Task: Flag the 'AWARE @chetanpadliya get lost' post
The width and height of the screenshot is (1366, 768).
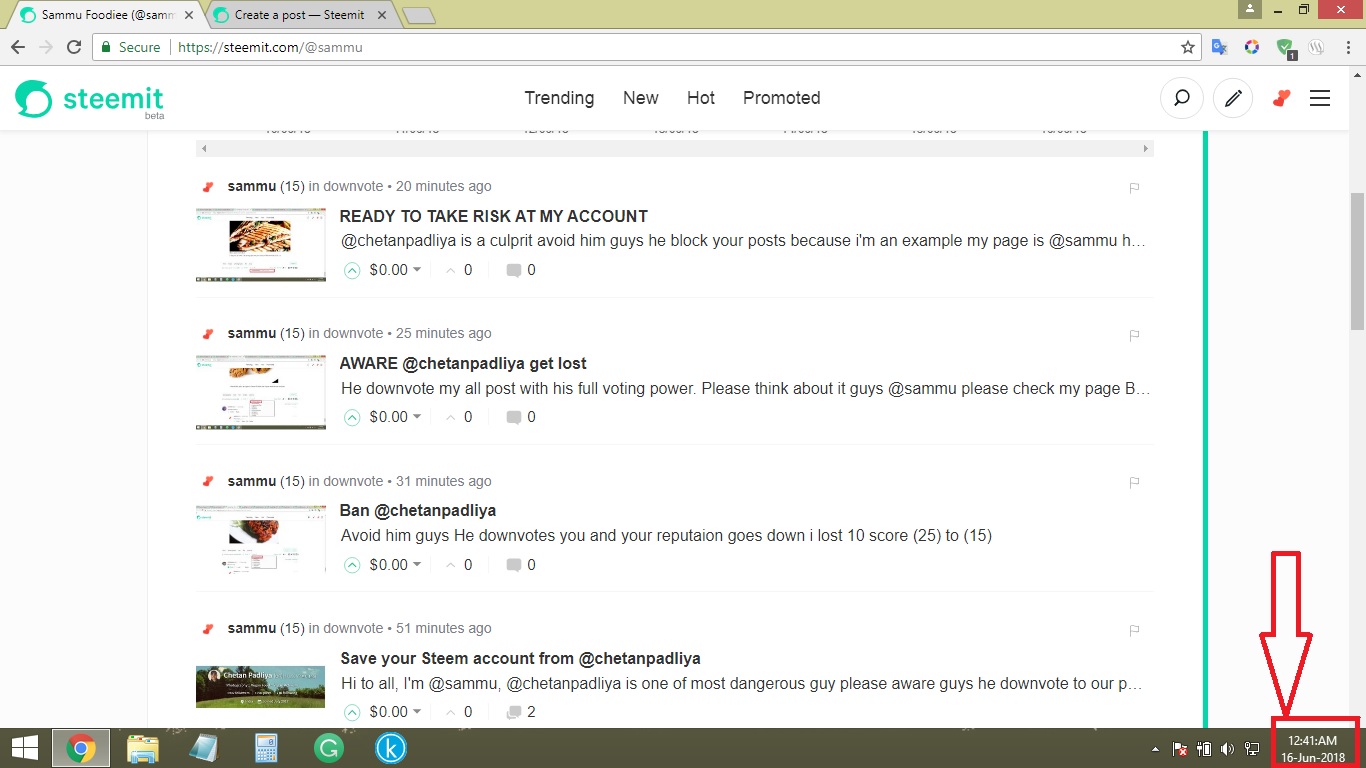Action: point(1134,335)
